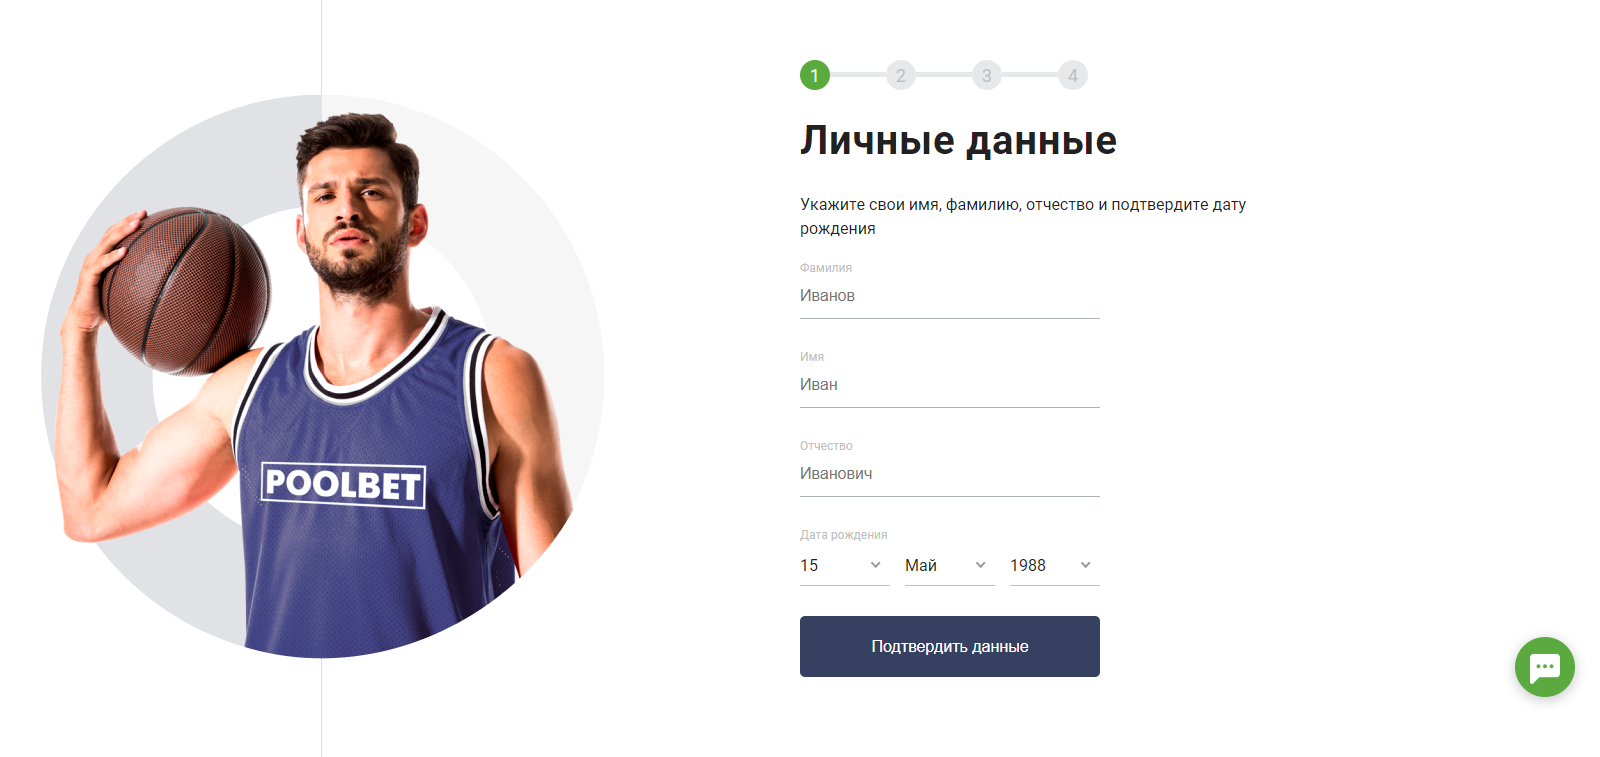Click the basketball held by the player

[x=186, y=290]
